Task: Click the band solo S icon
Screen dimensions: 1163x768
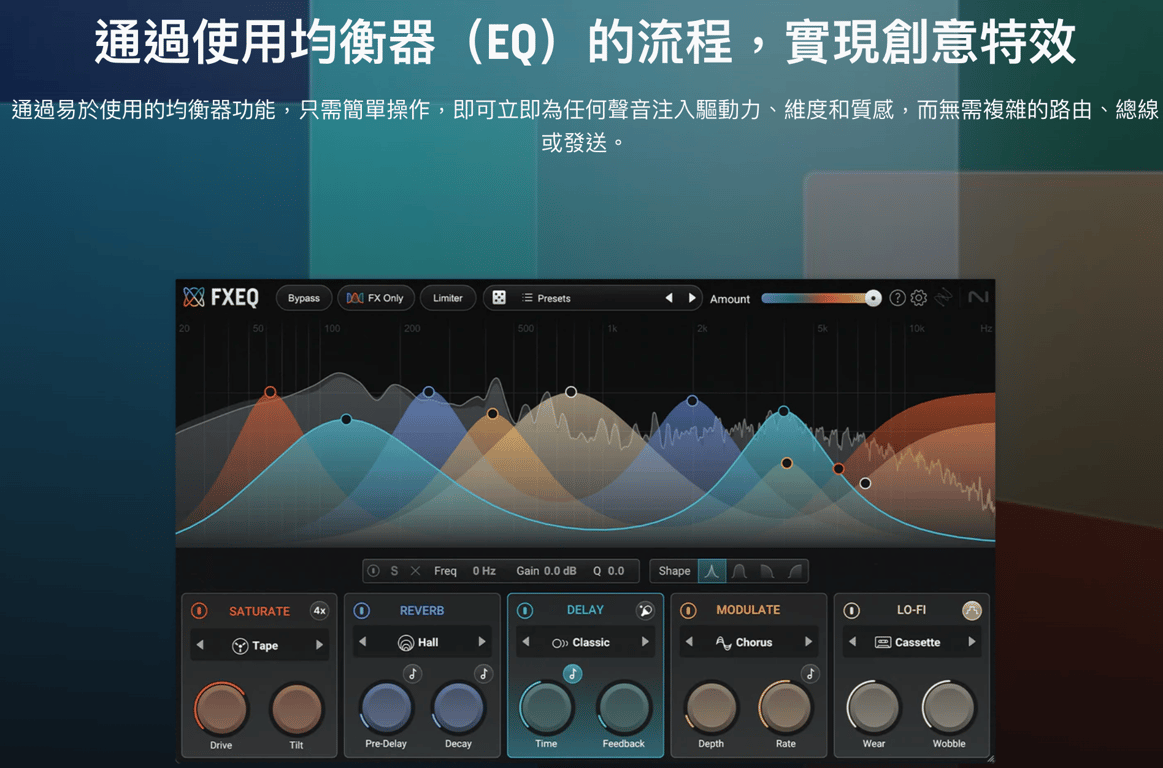Action: click(x=394, y=571)
